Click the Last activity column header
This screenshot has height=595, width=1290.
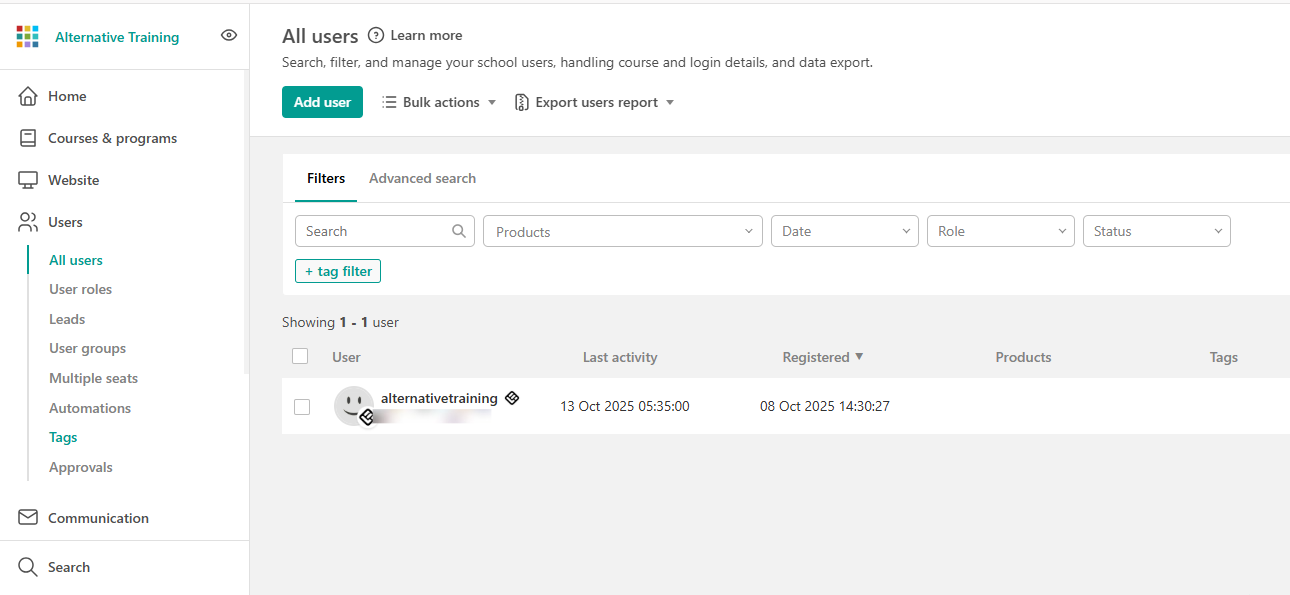pyautogui.click(x=620, y=357)
